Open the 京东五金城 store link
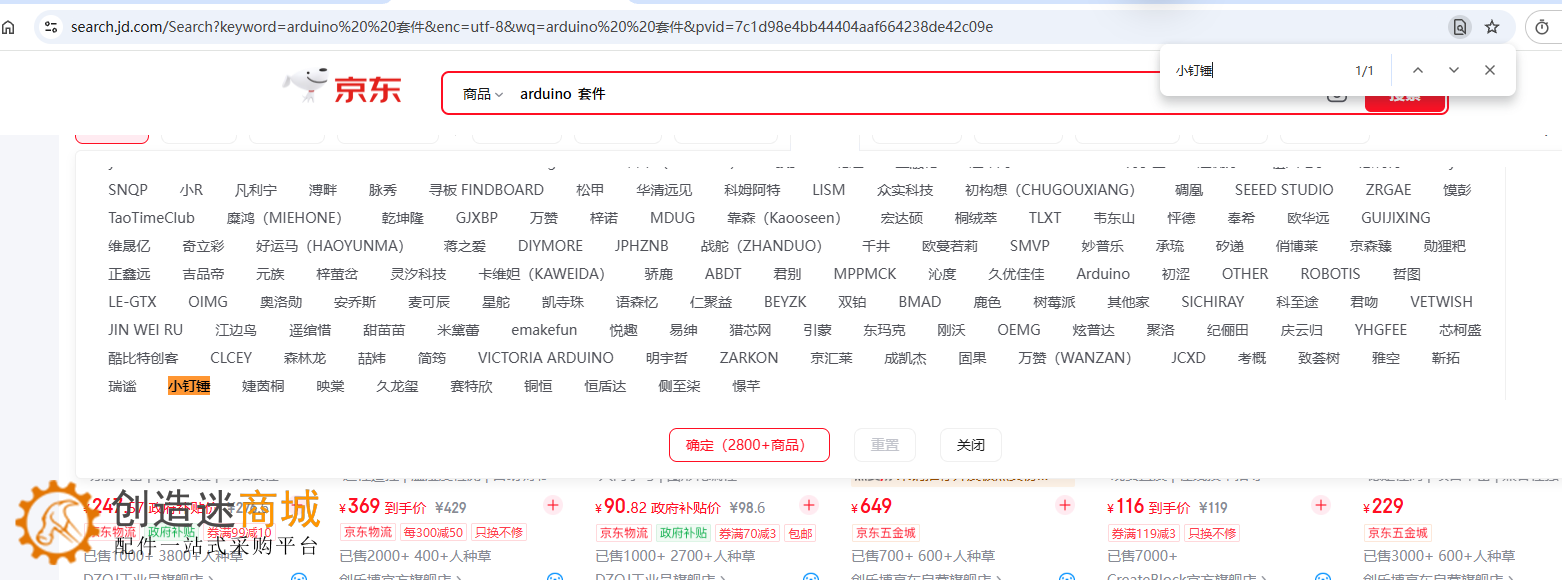1562x580 pixels. [x=885, y=533]
